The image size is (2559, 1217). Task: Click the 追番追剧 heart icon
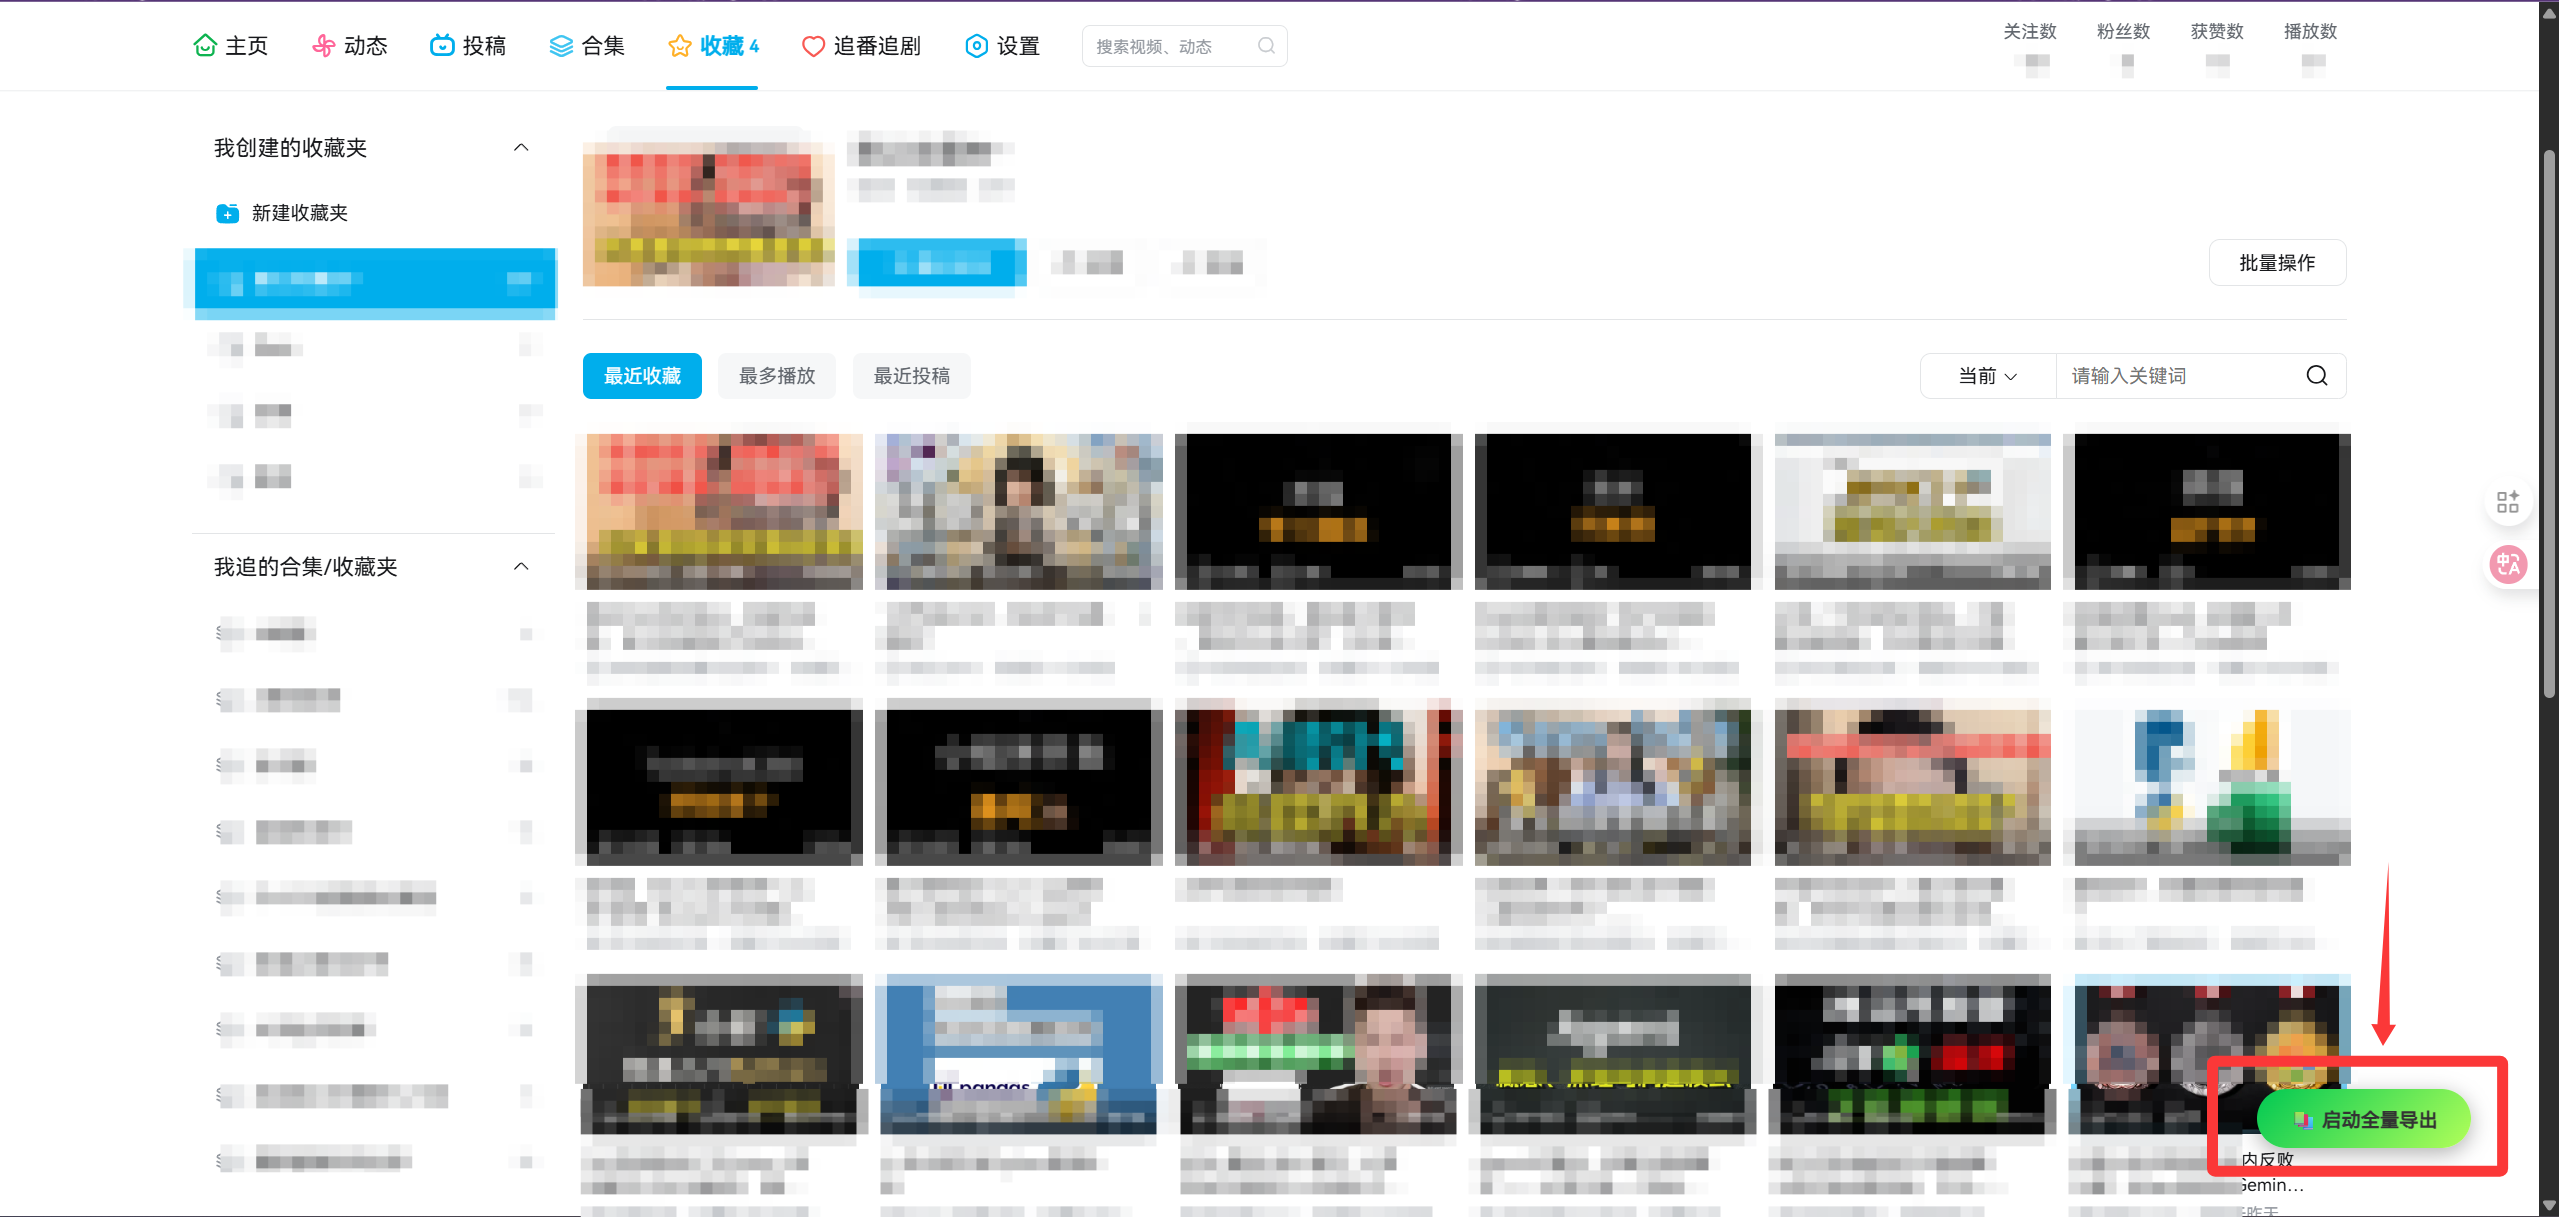coord(813,46)
